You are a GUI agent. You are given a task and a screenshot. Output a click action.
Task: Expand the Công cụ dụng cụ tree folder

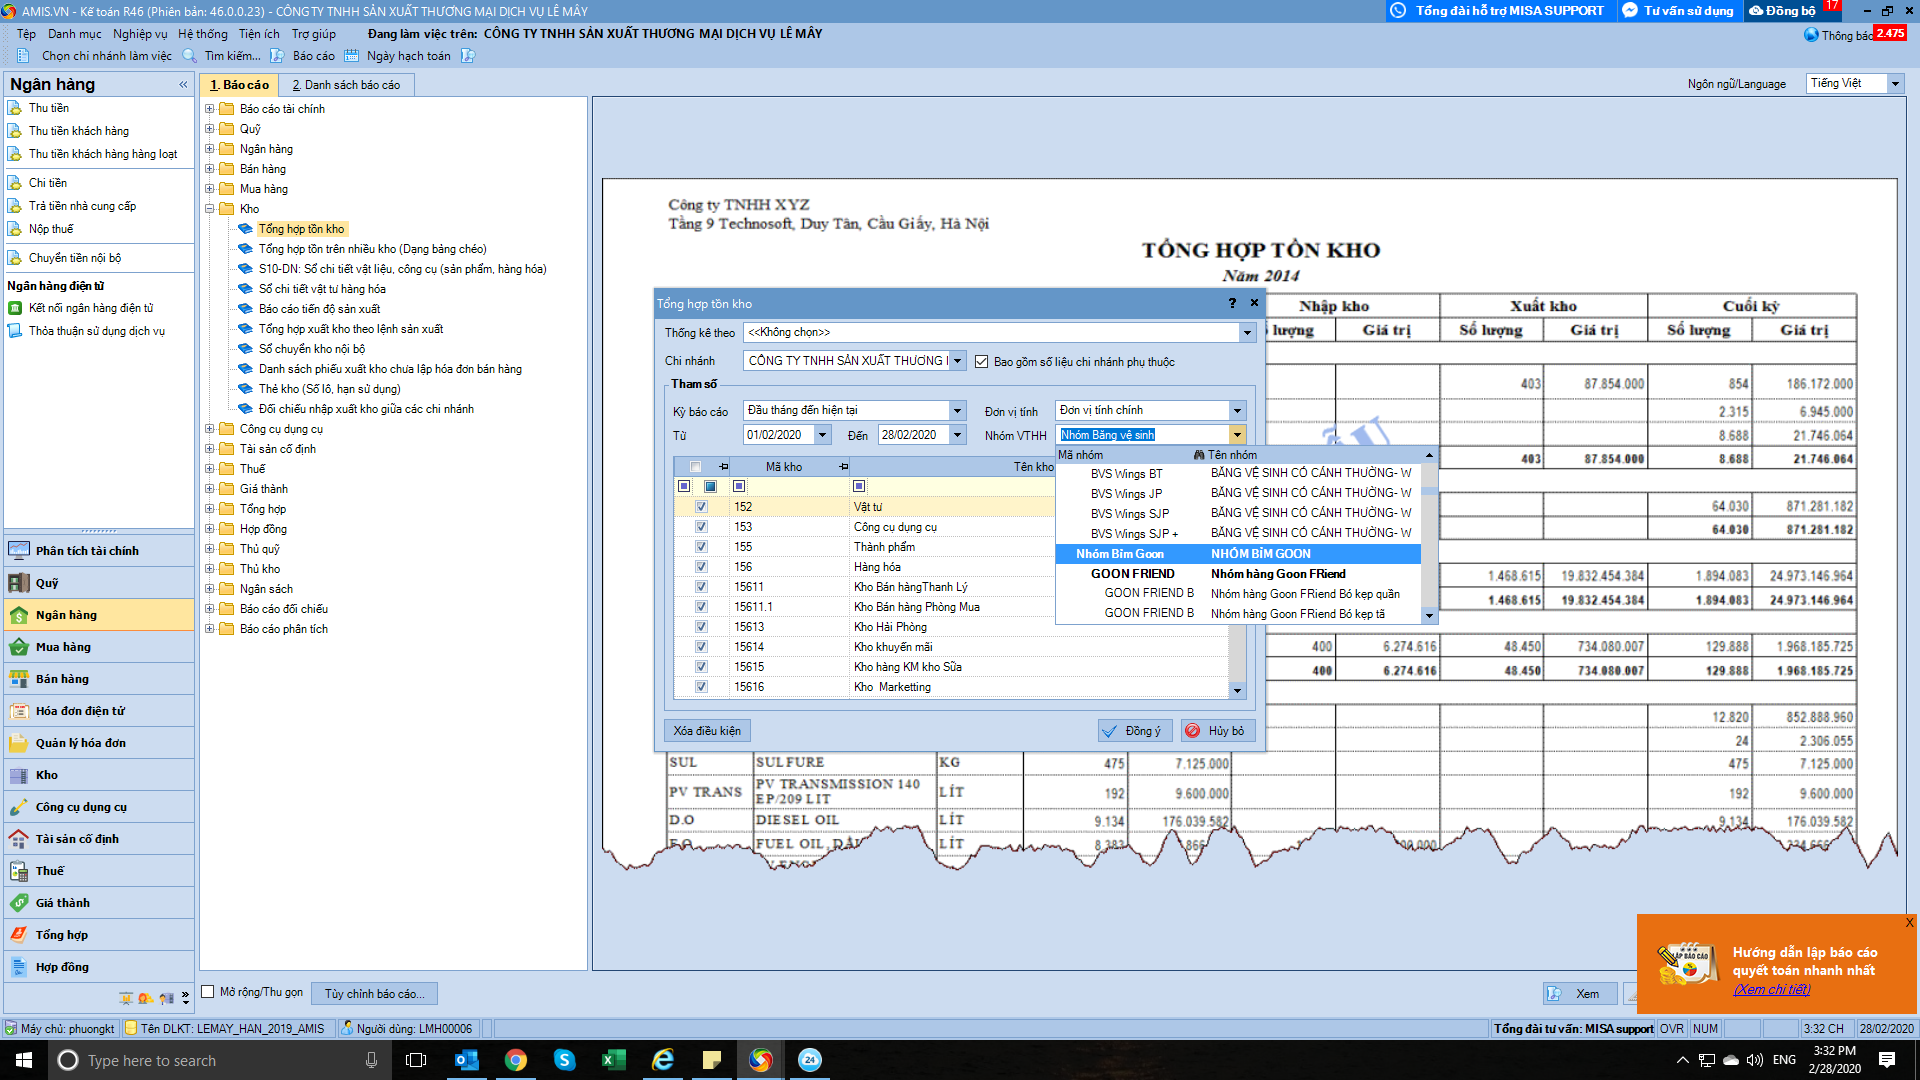click(x=210, y=429)
